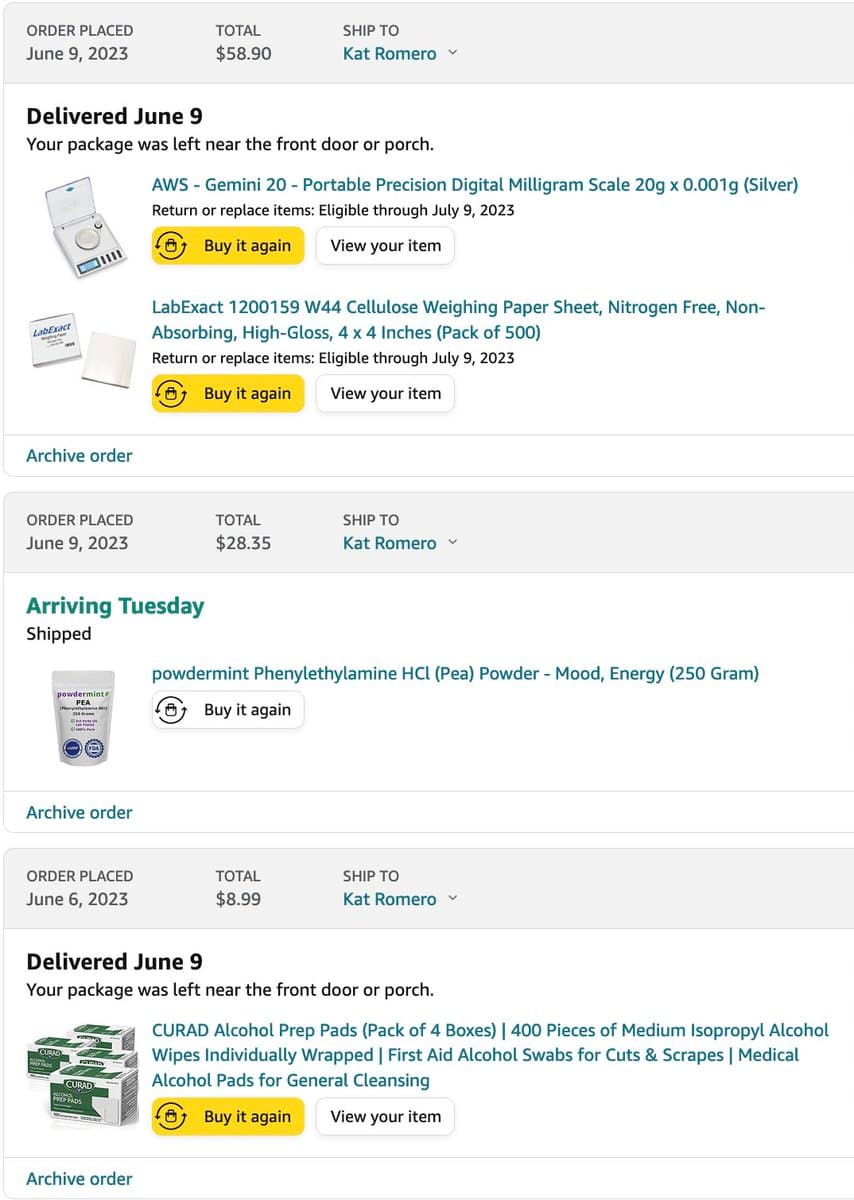Viewport: 854px width, 1200px height.
Task: Buy the powdermint PEA powder again
Action: click(228, 710)
